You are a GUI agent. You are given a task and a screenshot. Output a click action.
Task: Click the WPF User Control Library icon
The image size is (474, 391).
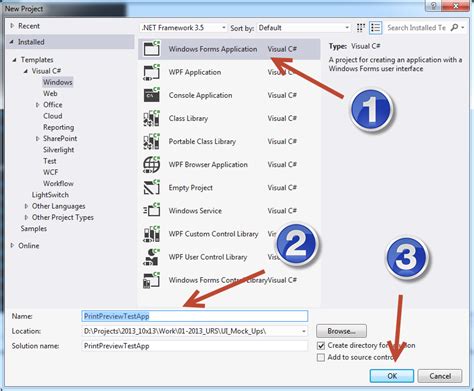[x=152, y=257]
